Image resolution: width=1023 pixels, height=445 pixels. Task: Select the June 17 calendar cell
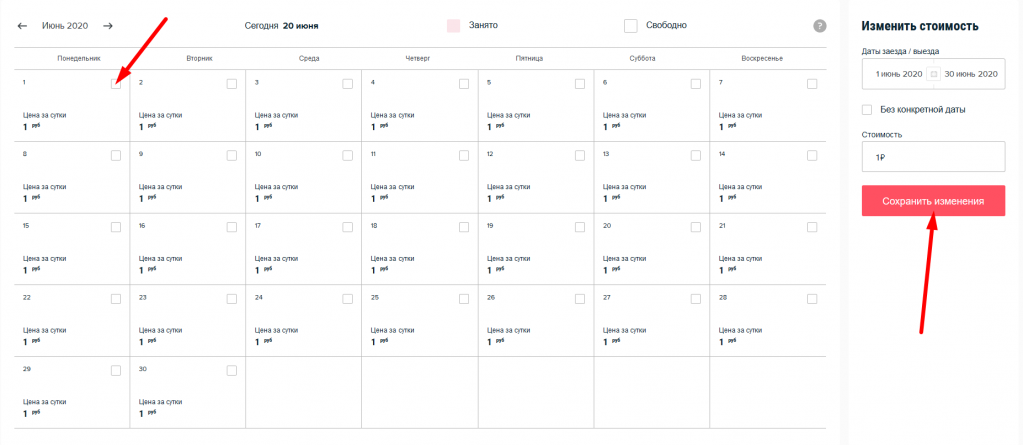pos(304,248)
